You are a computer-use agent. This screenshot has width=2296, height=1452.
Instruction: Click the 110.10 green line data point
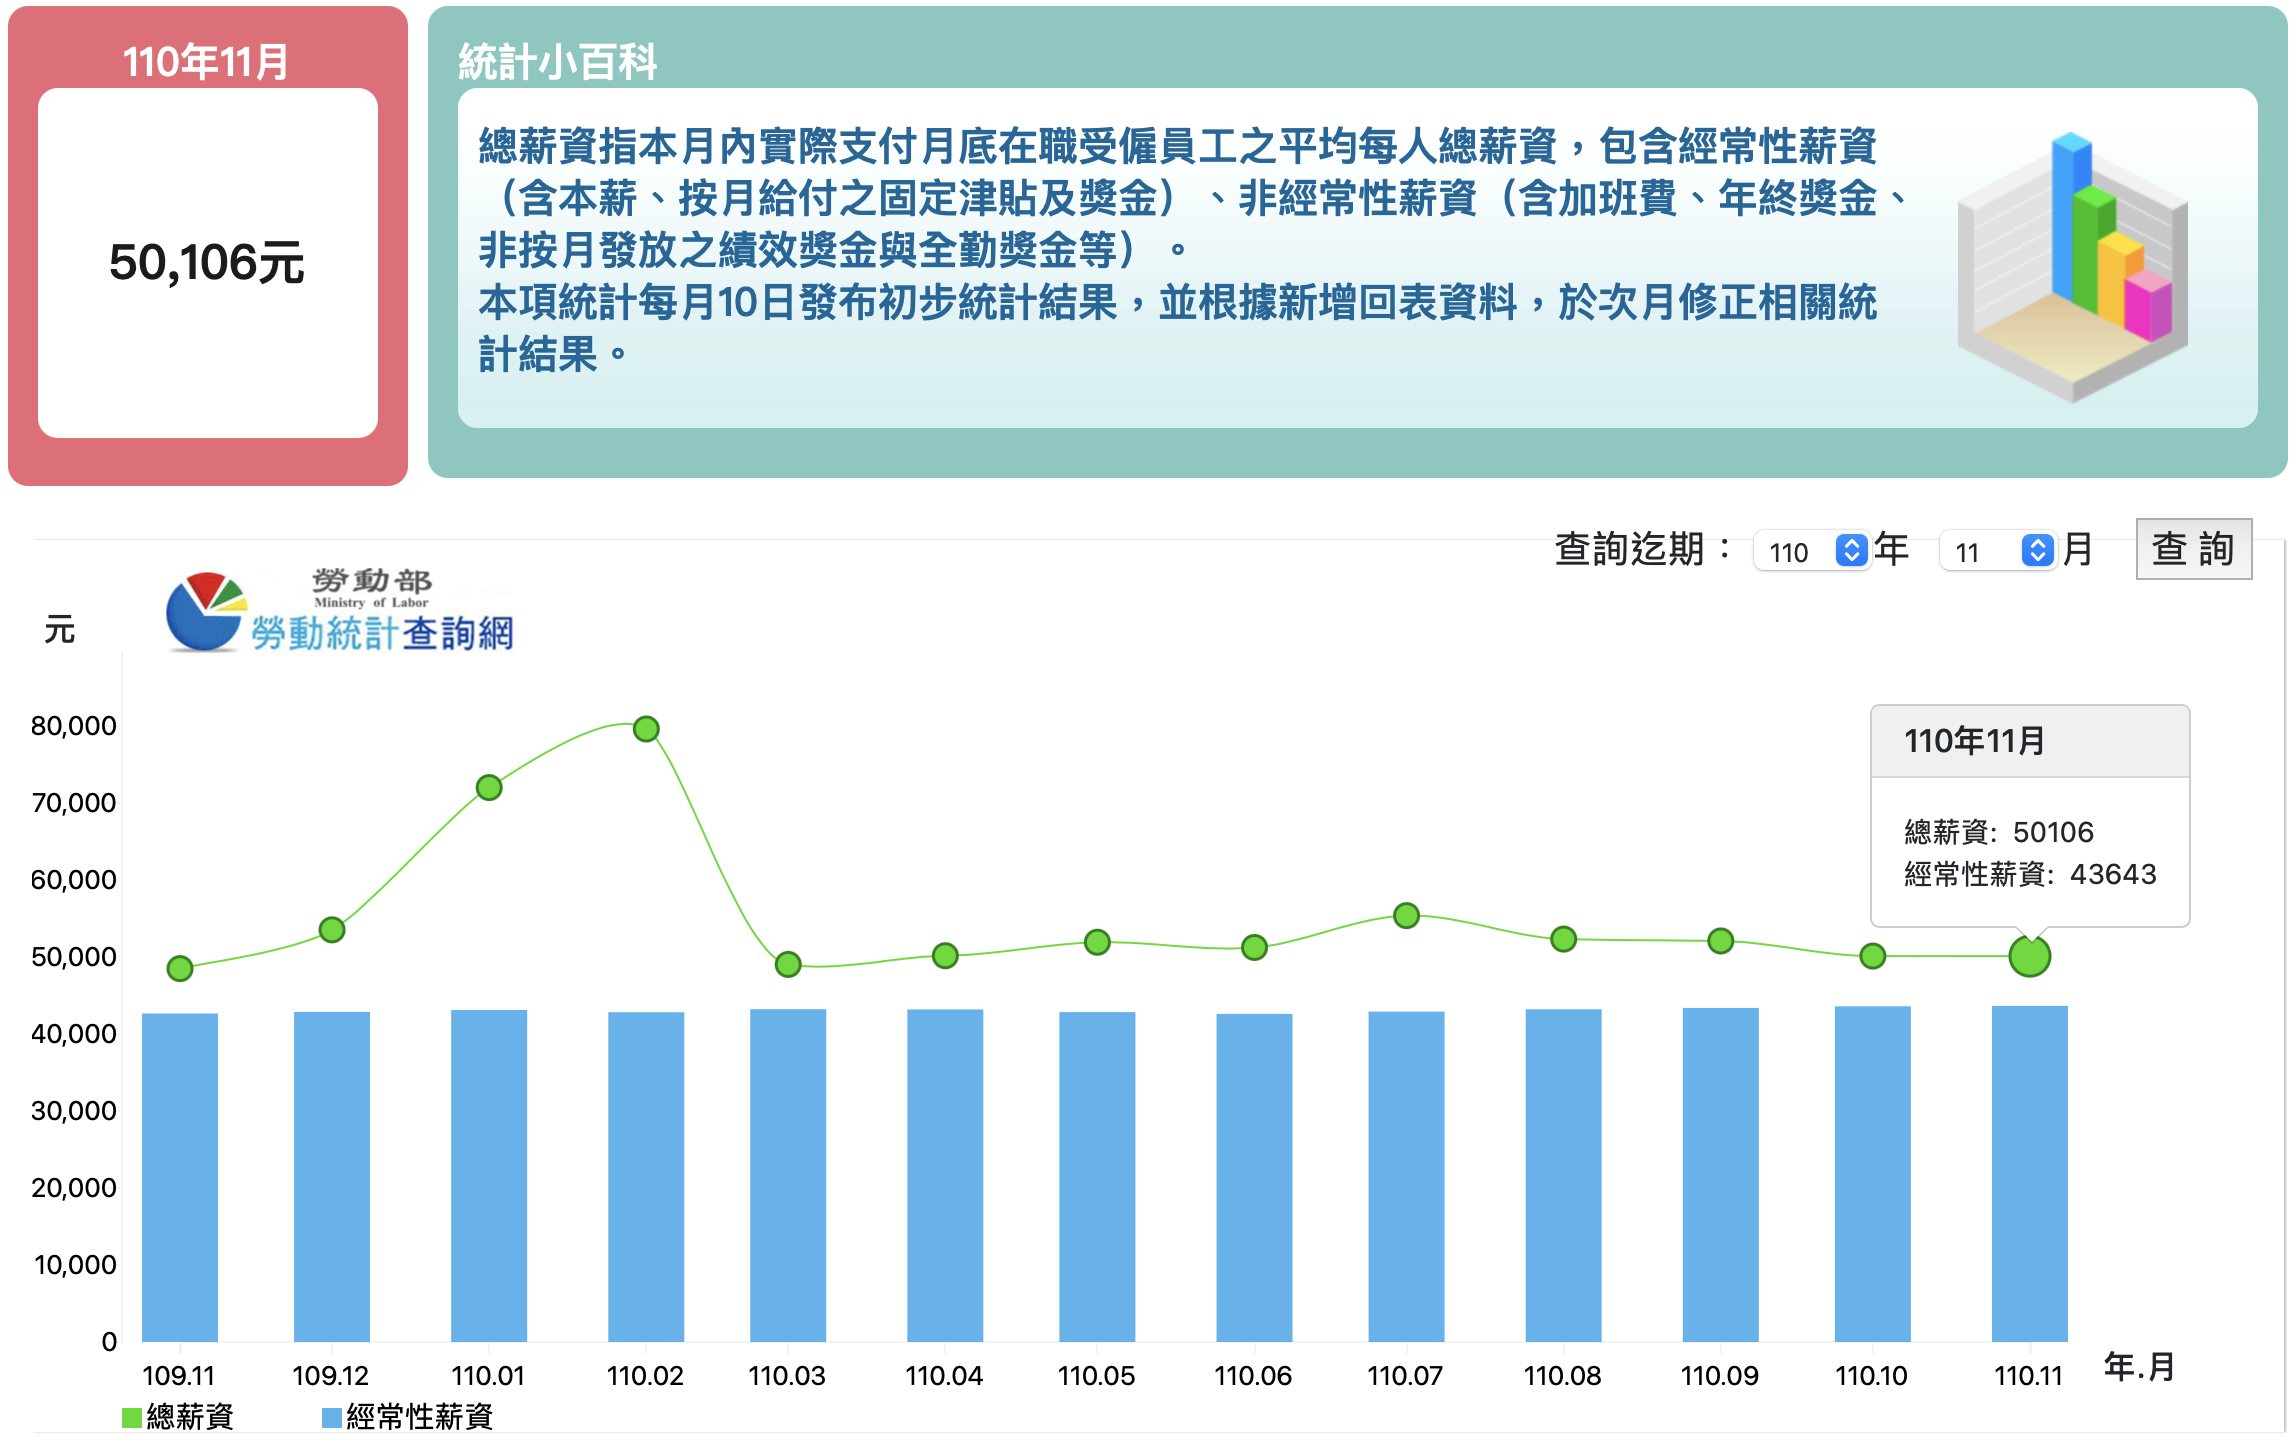(1873, 956)
